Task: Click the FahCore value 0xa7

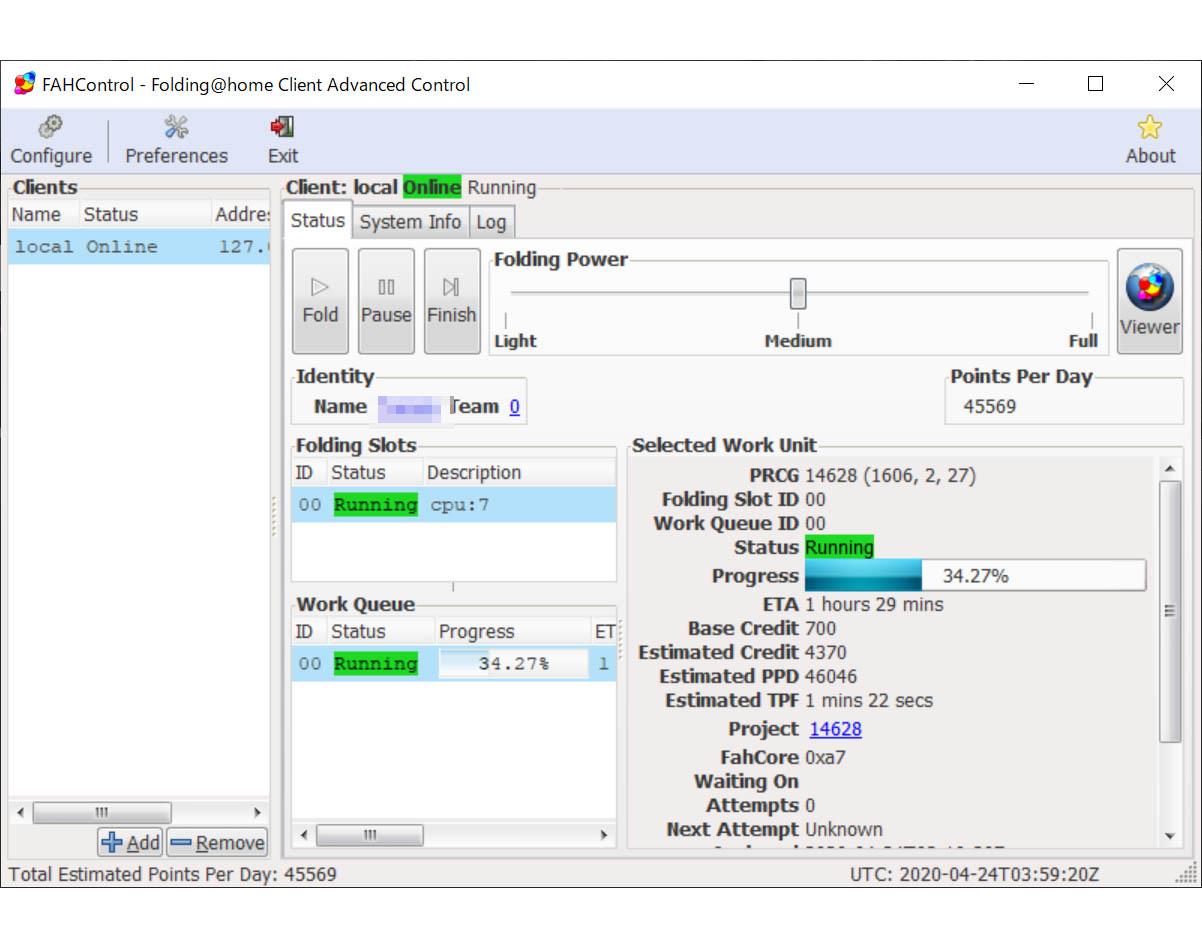Action: (825, 757)
